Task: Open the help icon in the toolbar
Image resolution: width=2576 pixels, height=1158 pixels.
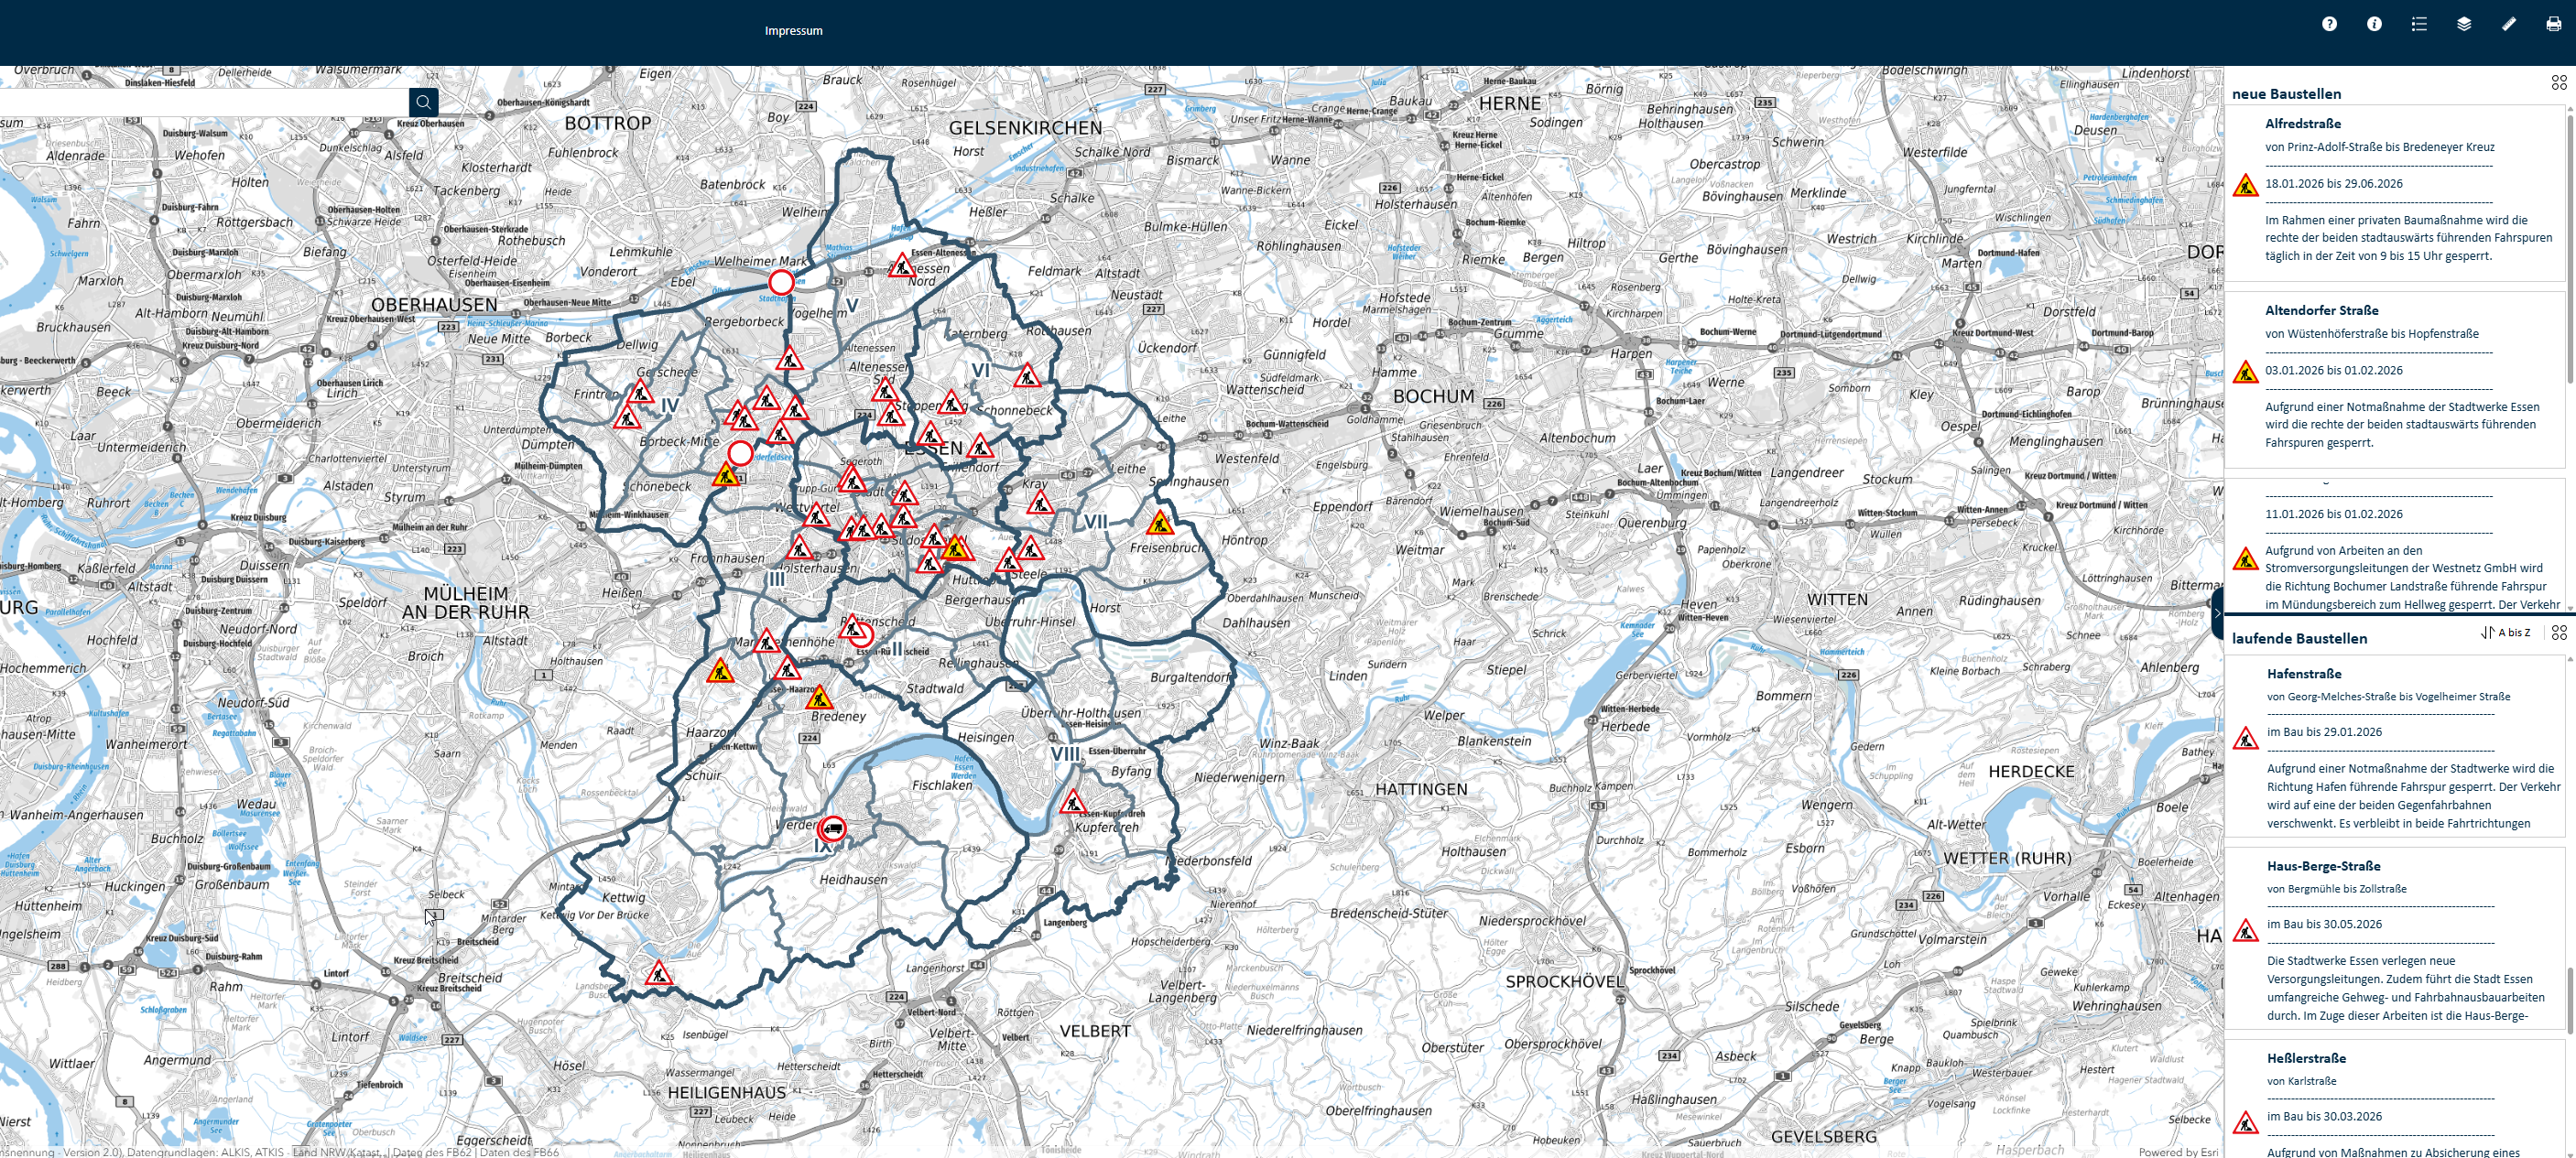Action: 2330,23
